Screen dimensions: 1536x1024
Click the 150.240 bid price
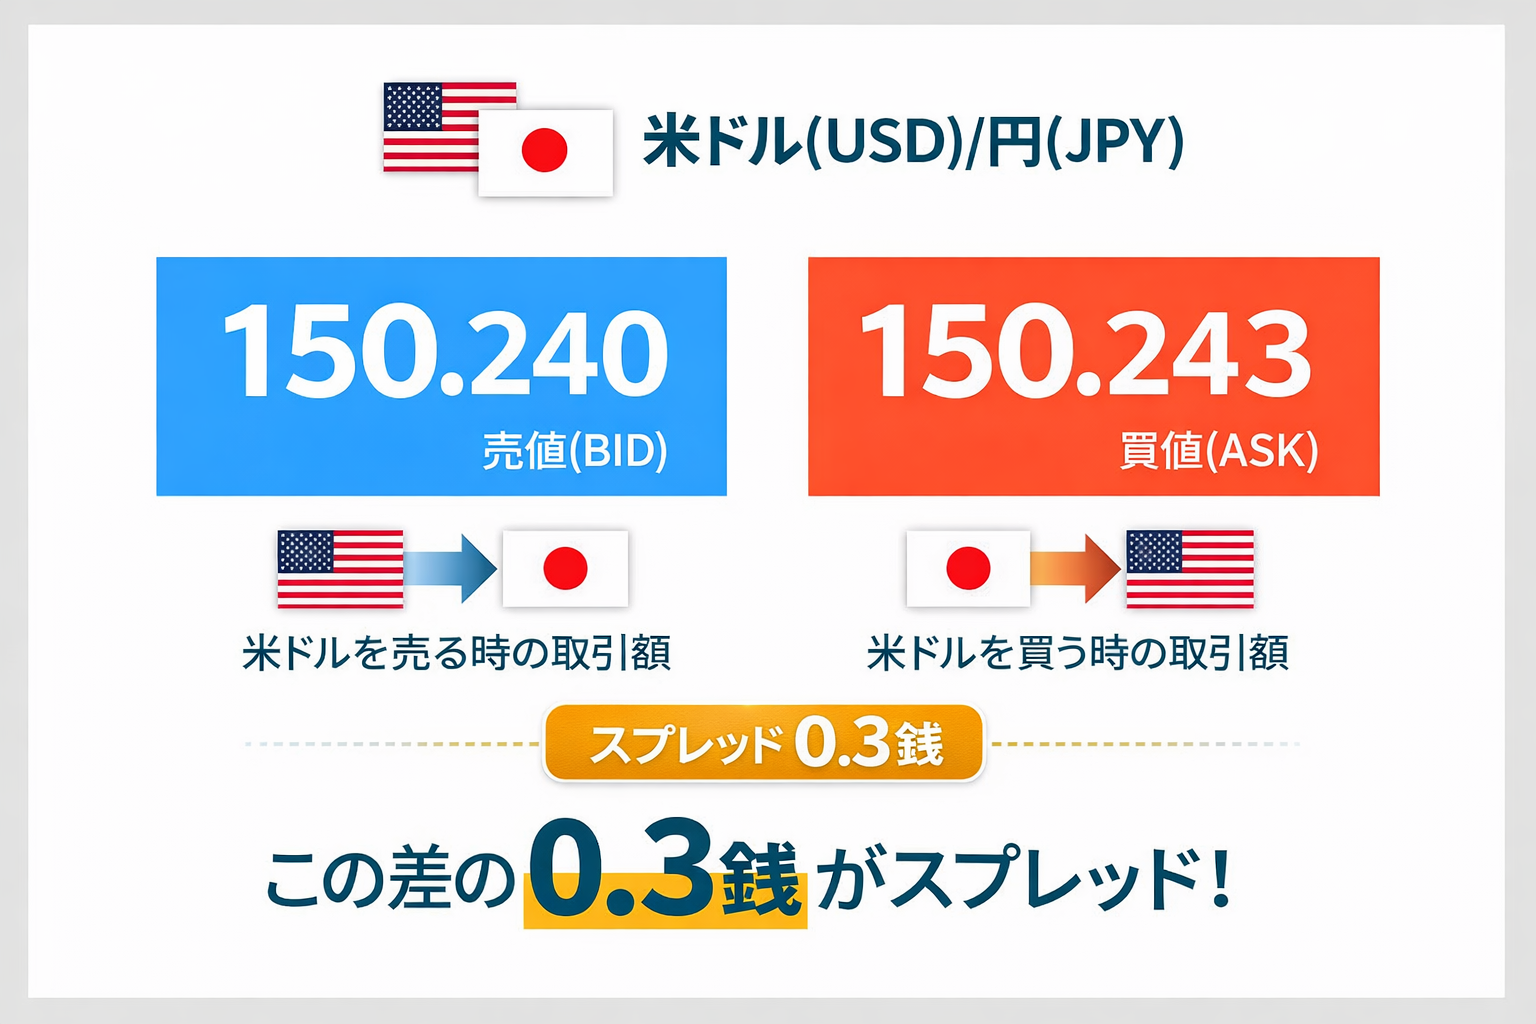(x=445, y=354)
